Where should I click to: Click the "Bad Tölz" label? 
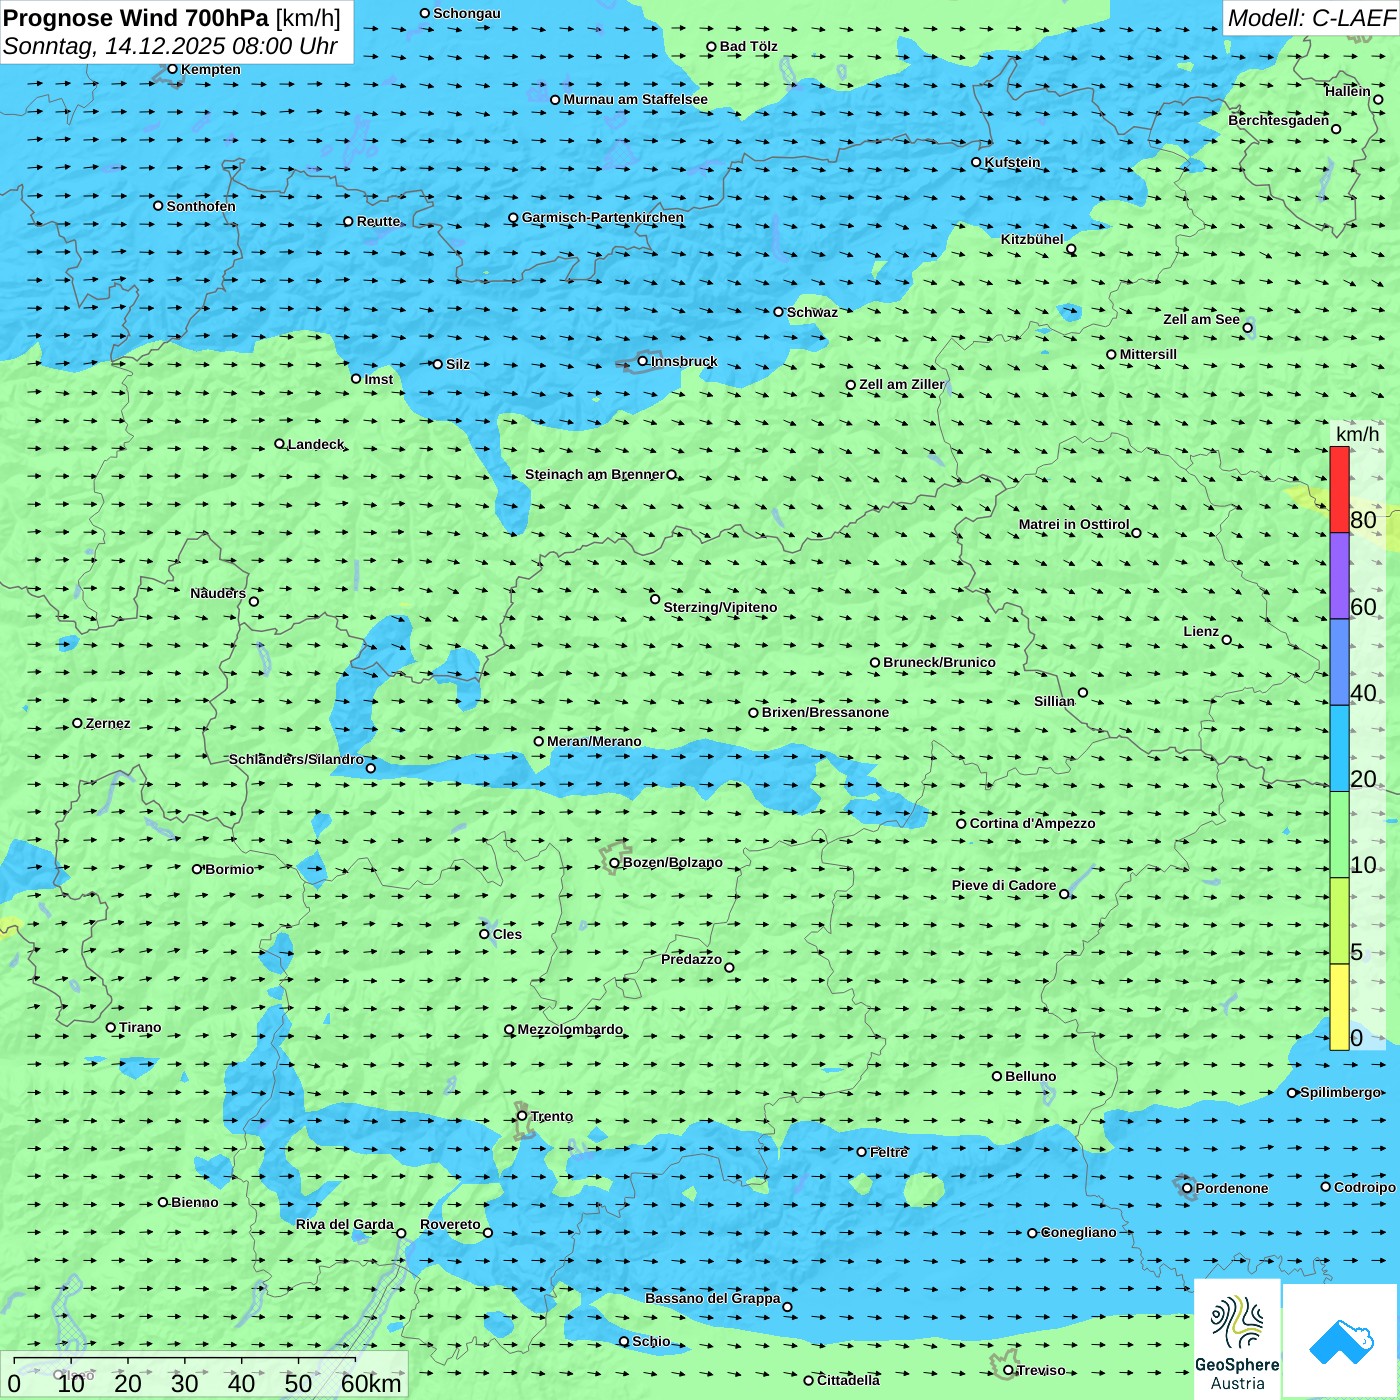(749, 46)
